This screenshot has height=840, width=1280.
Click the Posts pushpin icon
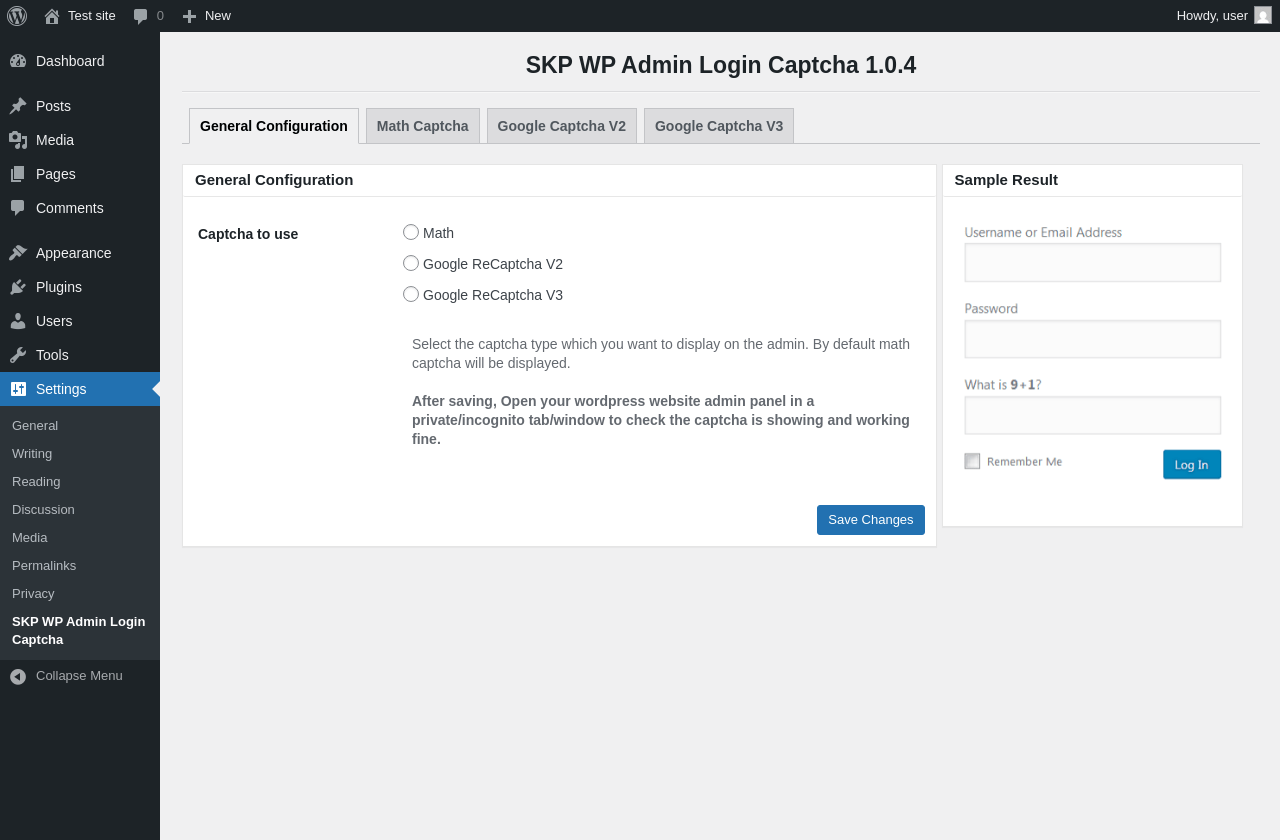tap(18, 106)
